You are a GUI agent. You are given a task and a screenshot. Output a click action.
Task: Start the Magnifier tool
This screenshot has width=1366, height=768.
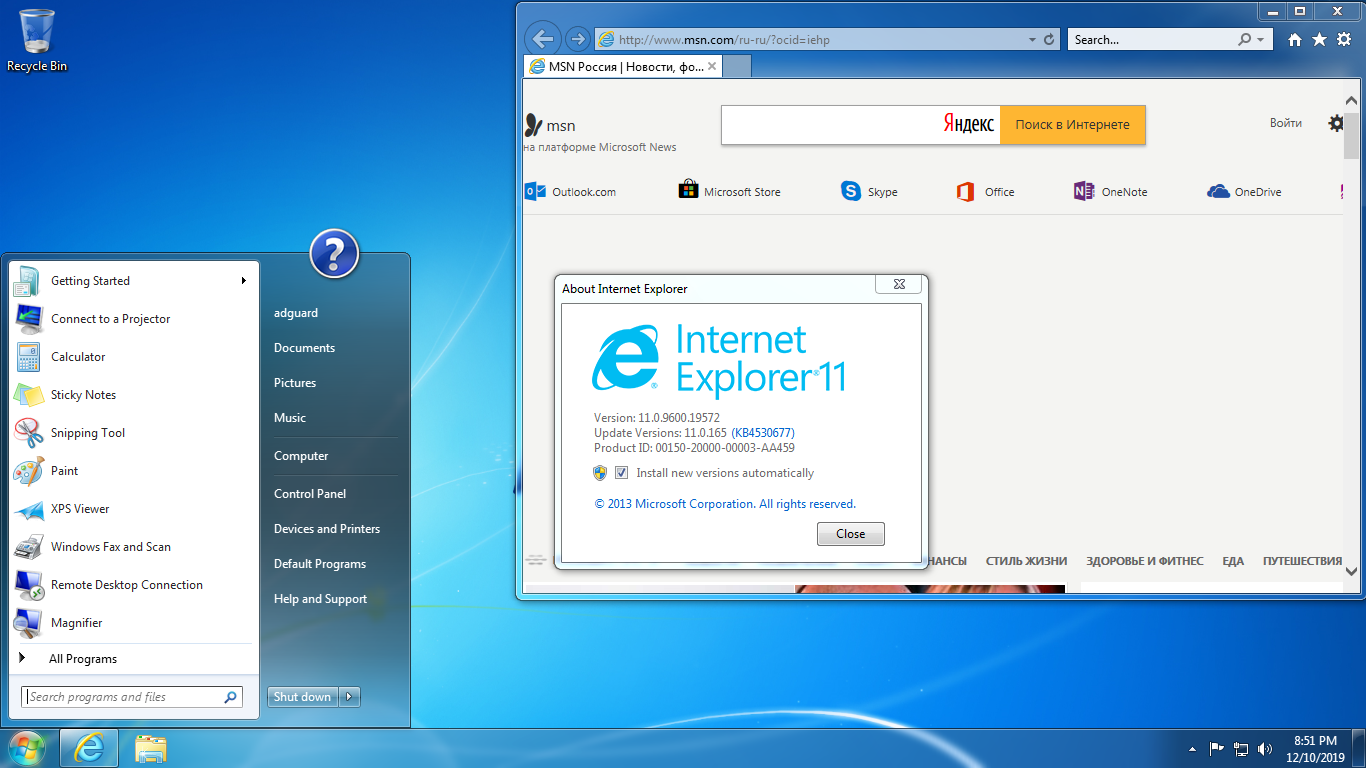click(x=134, y=623)
